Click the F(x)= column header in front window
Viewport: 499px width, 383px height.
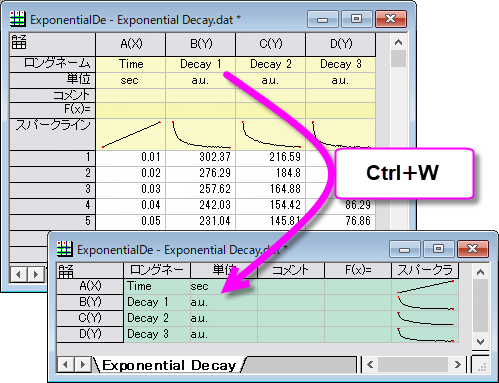(358, 270)
